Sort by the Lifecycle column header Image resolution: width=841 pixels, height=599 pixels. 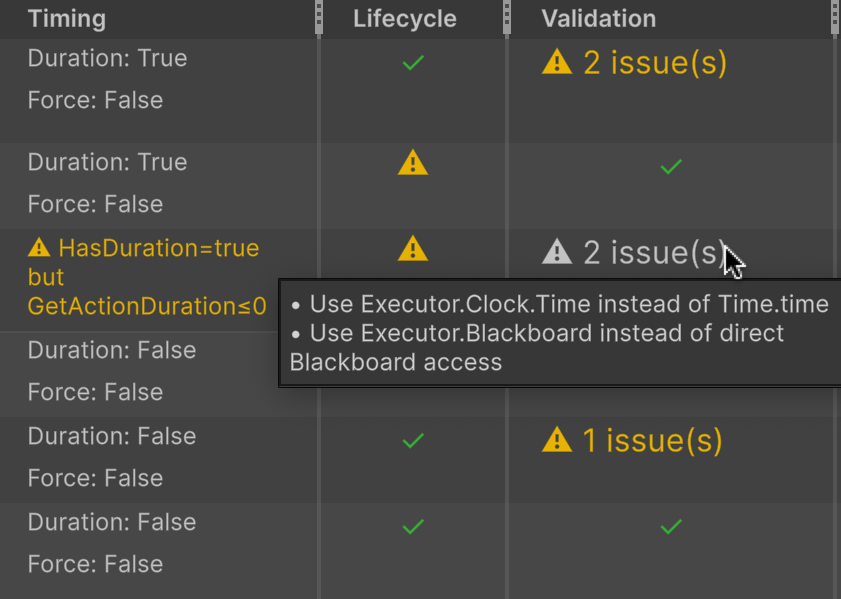click(405, 19)
